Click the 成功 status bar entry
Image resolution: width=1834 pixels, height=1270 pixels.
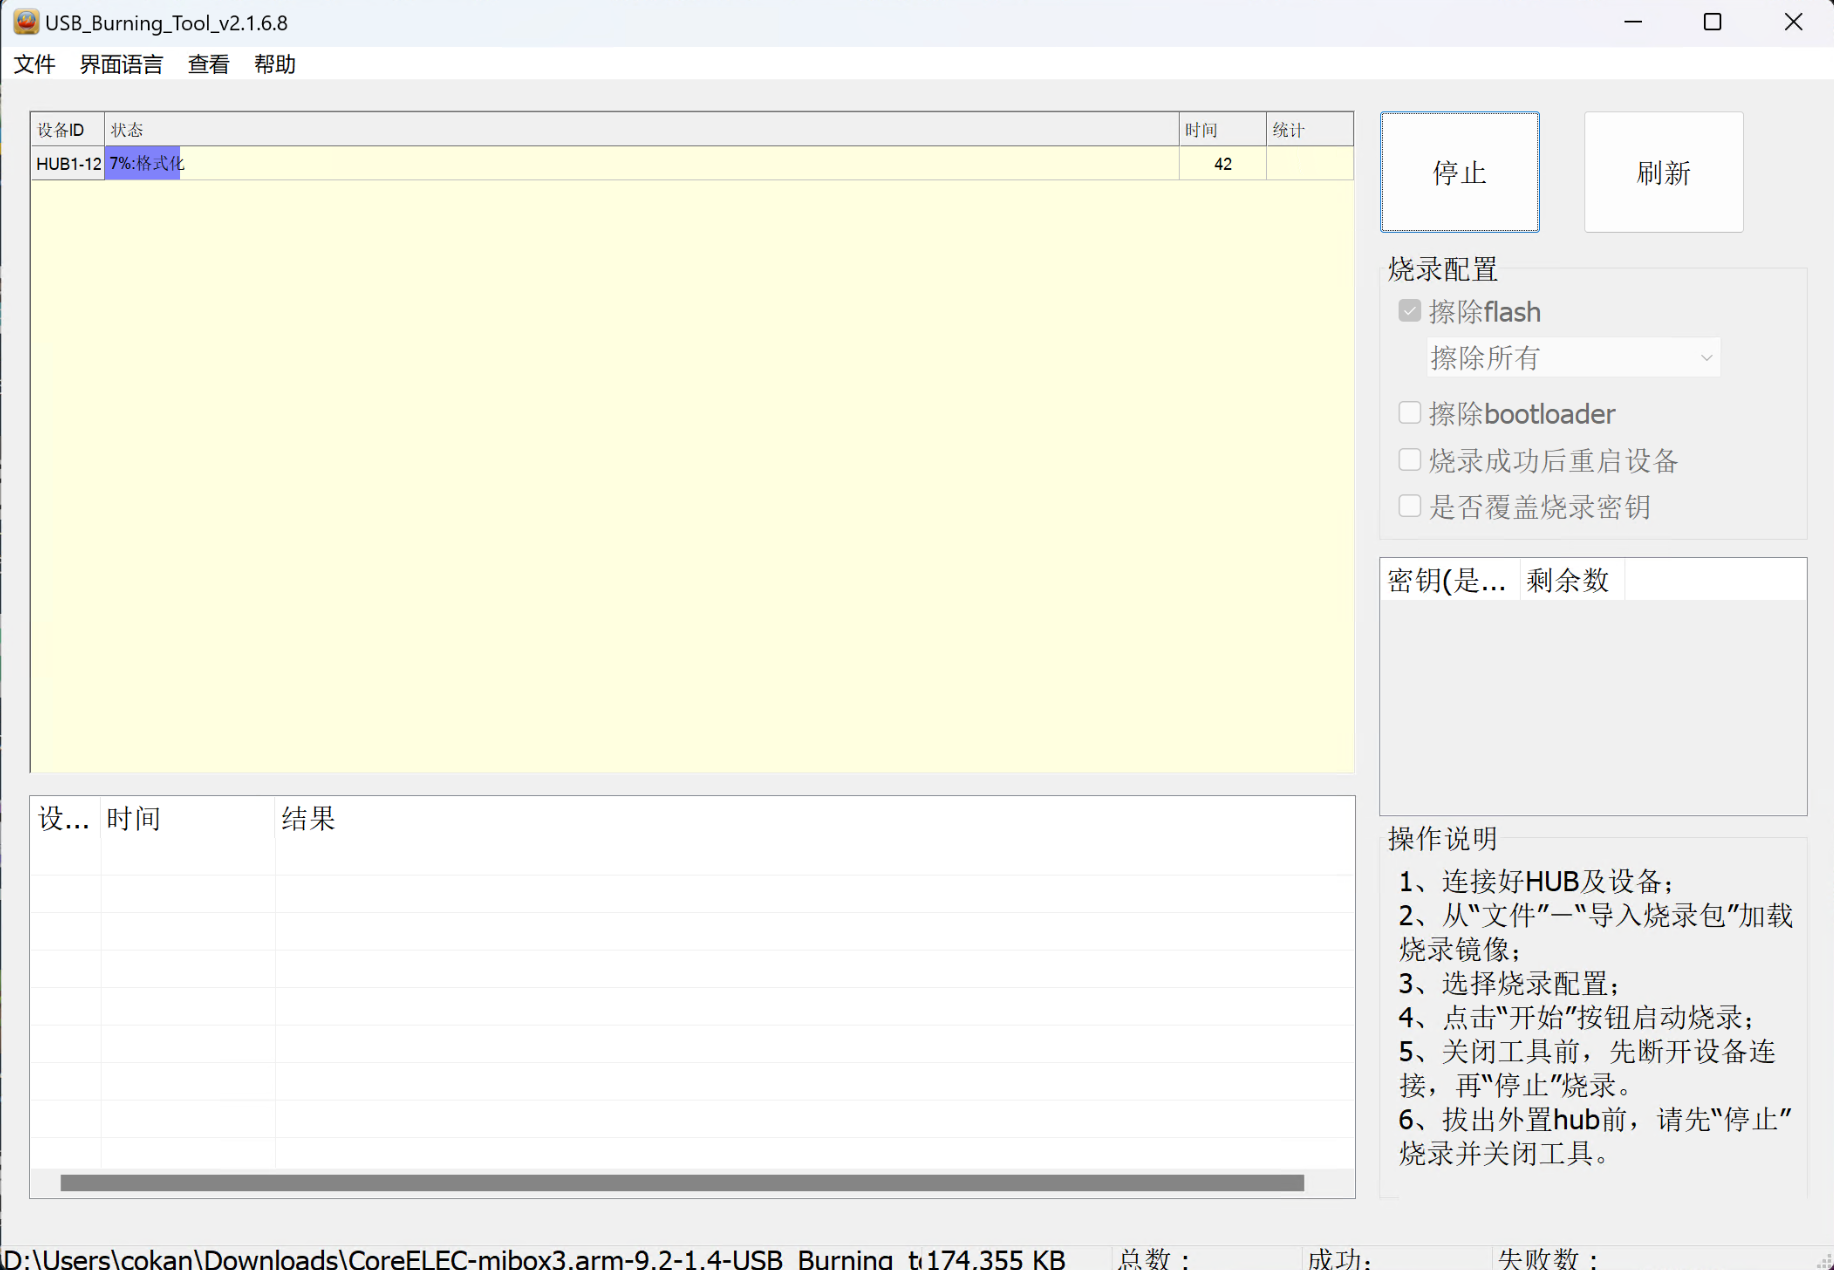point(1397,1258)
